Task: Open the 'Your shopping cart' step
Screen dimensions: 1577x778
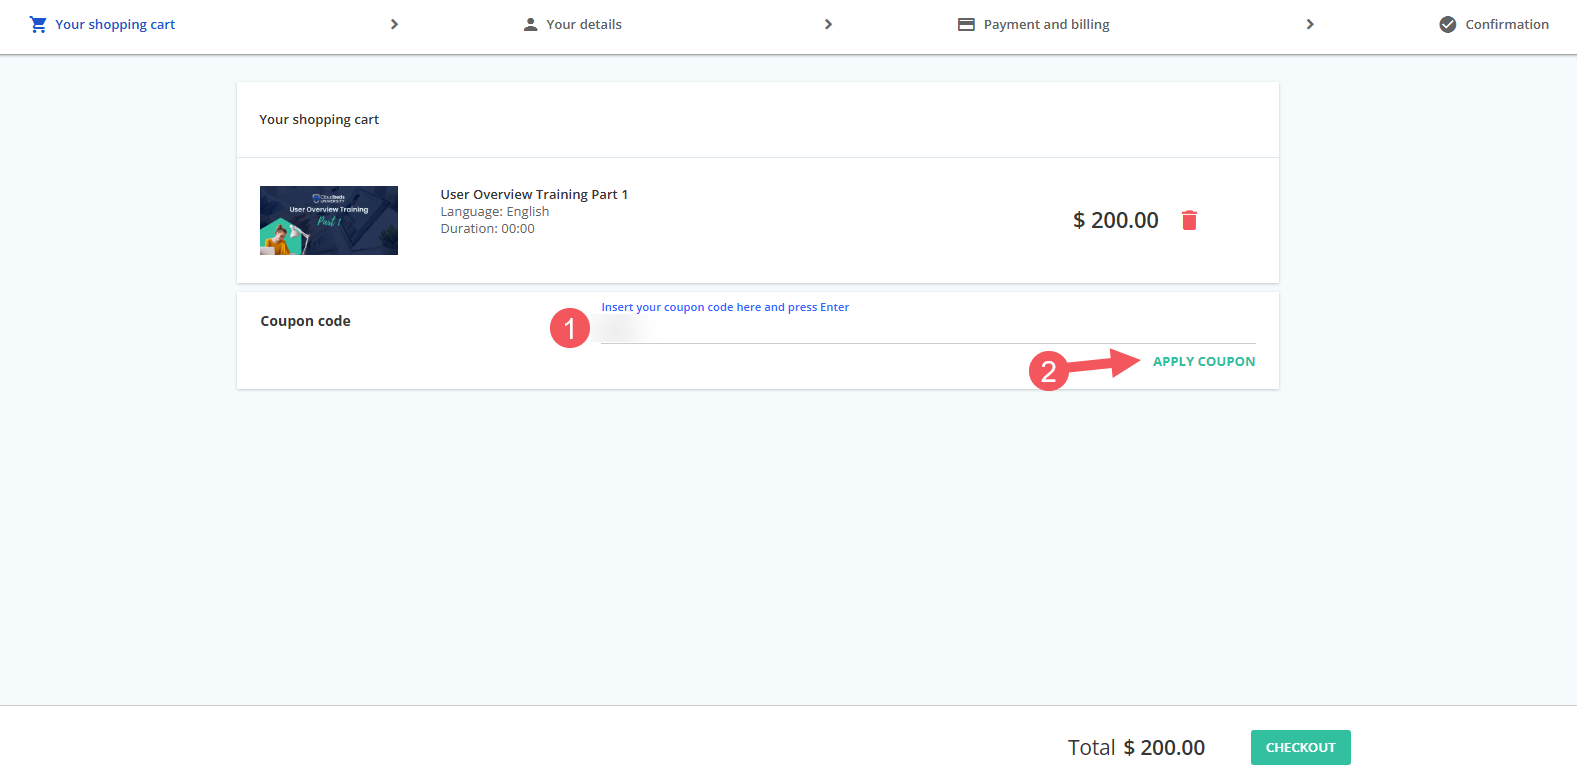Action: [115, 24]
